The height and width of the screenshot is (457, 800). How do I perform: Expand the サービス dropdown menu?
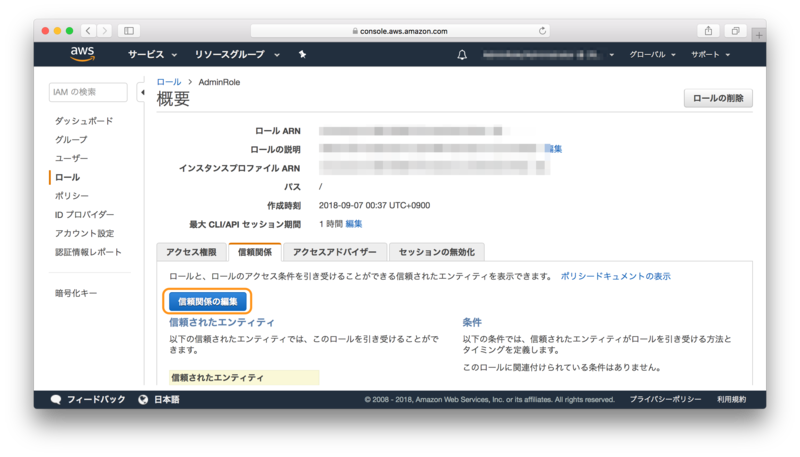point(153,54)
